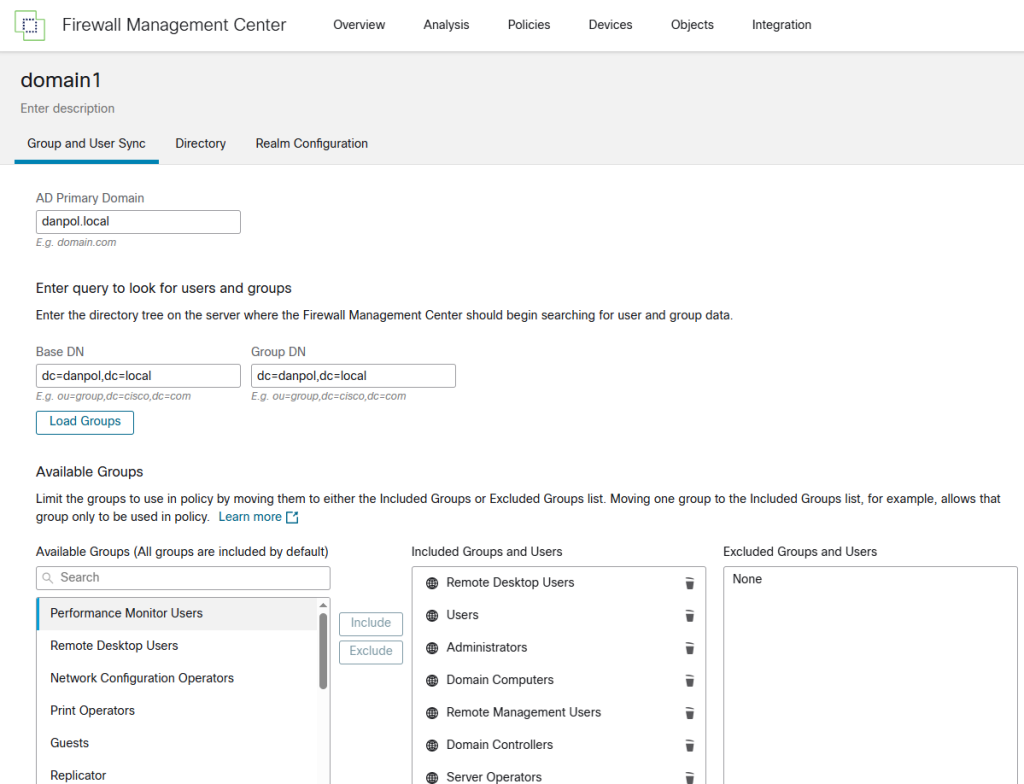Viewport: 1024px width, 784px height.
Task: Click globe icon beside Remote Desktop Users
Action: click(432, 583)
